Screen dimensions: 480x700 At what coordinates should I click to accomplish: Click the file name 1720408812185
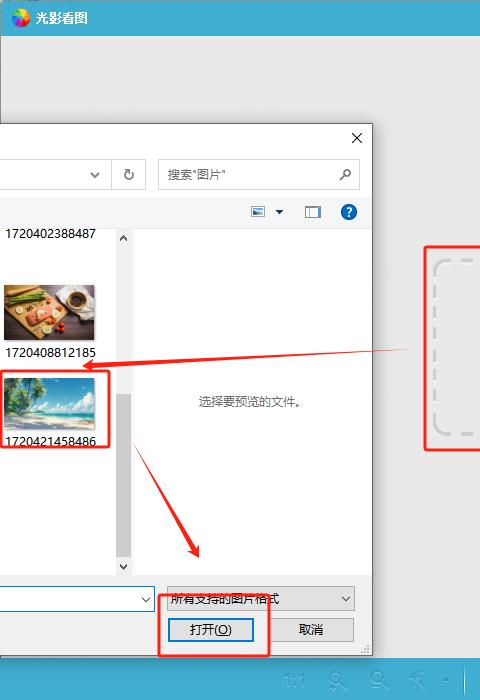(50, 353)
